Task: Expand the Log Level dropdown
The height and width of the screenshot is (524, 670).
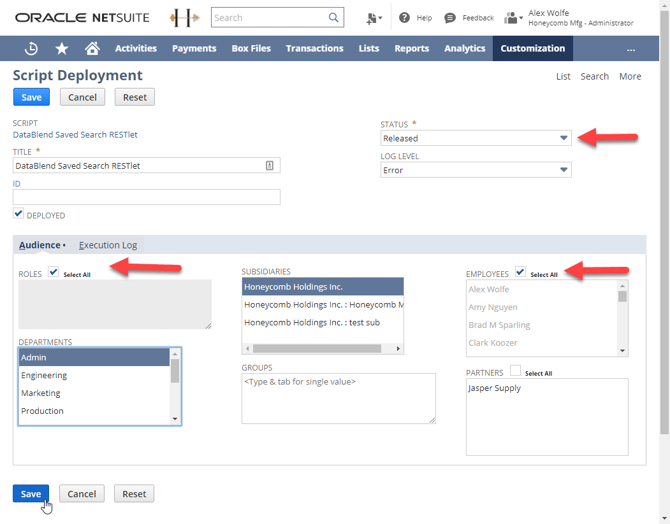Action: point(563,170)
